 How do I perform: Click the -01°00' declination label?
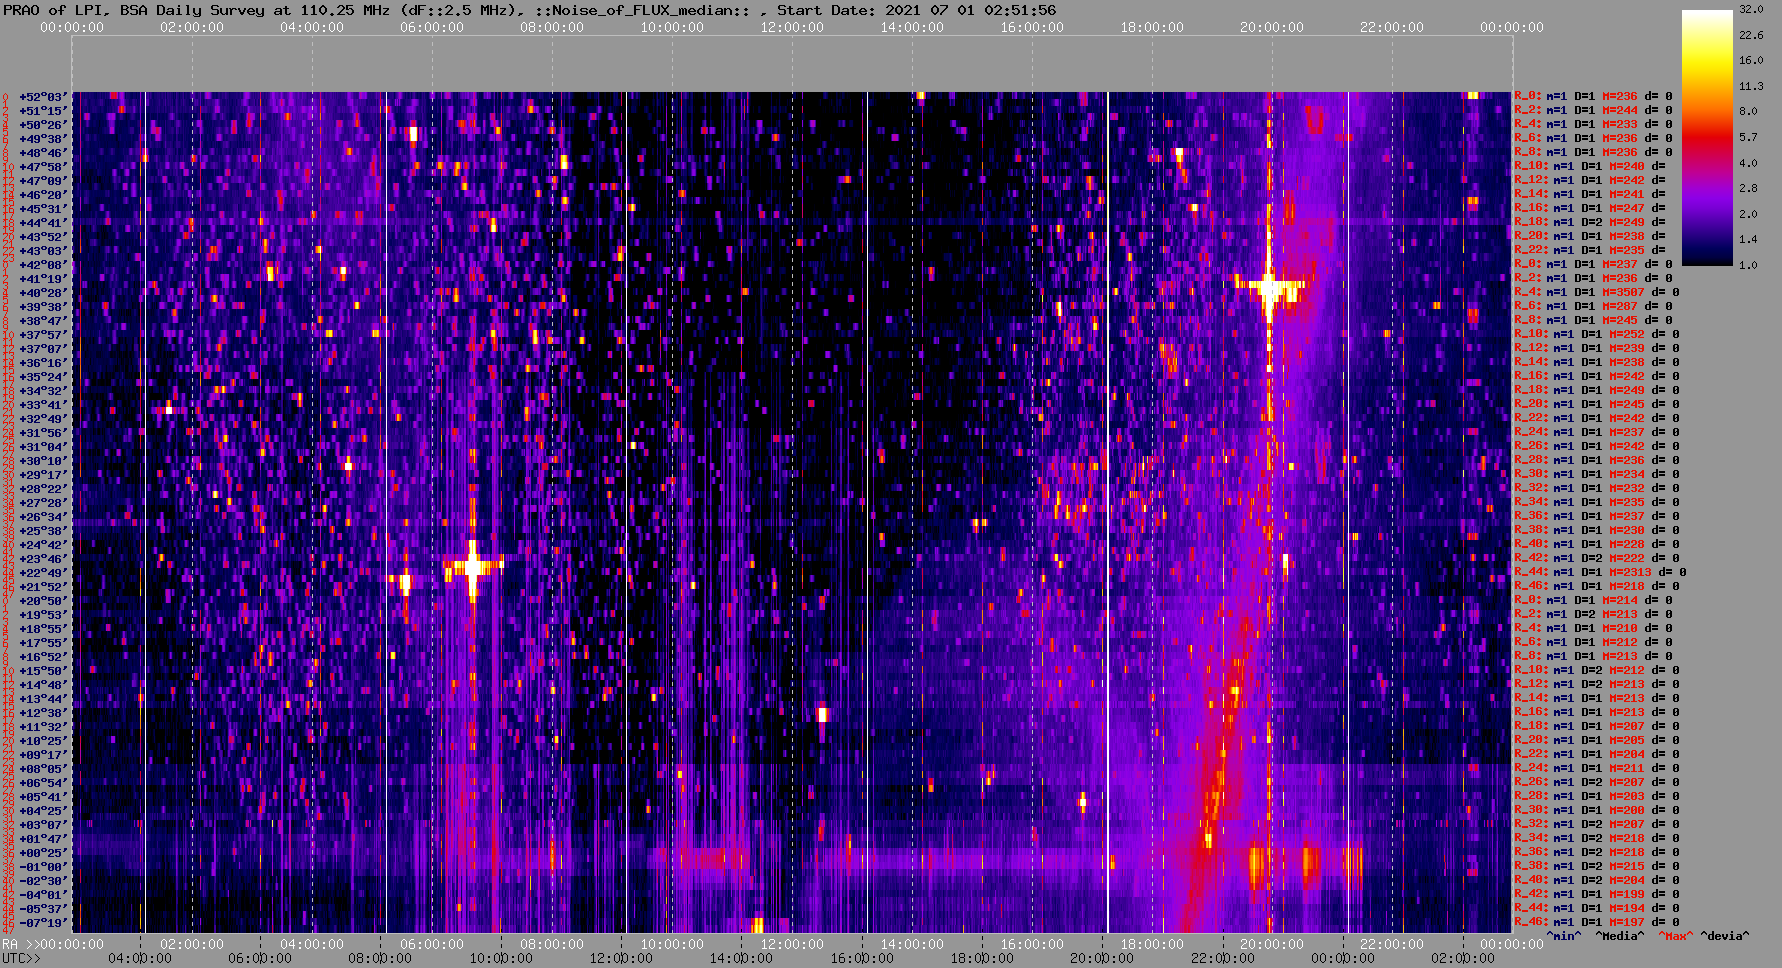coord(42,867)
